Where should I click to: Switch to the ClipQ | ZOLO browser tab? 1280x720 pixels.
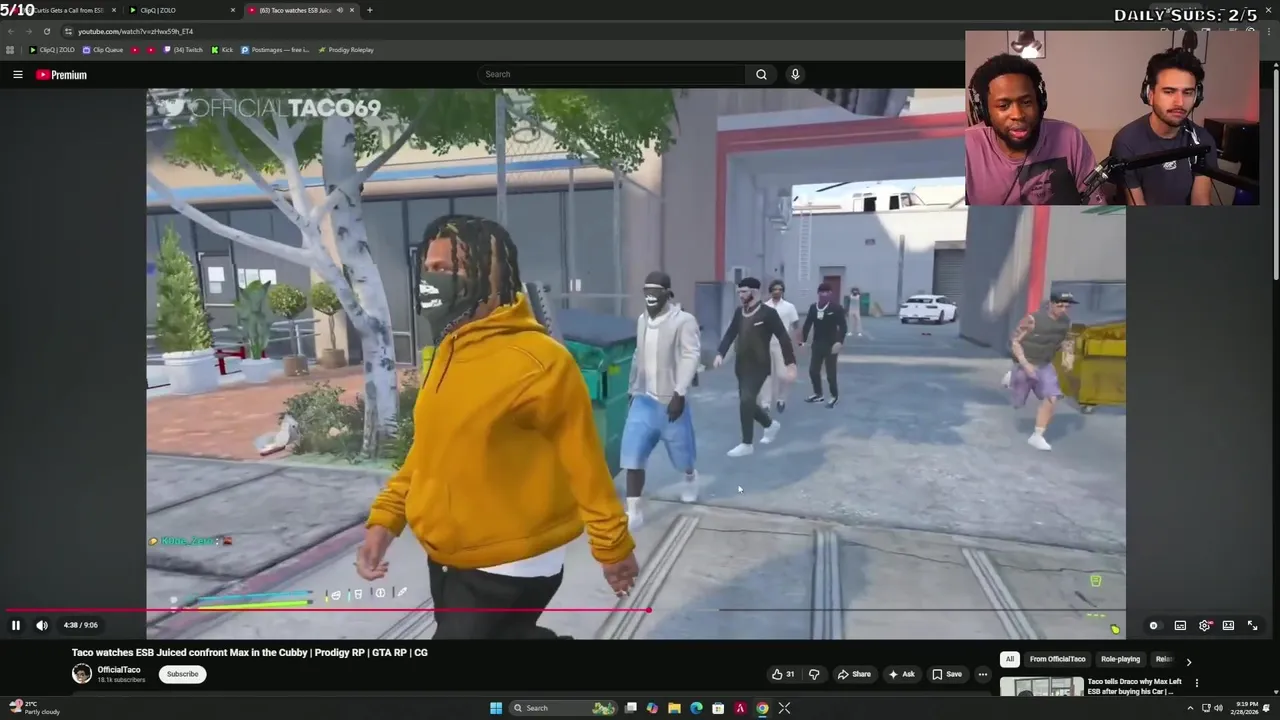pyautogui.click(x=180, y=10)
